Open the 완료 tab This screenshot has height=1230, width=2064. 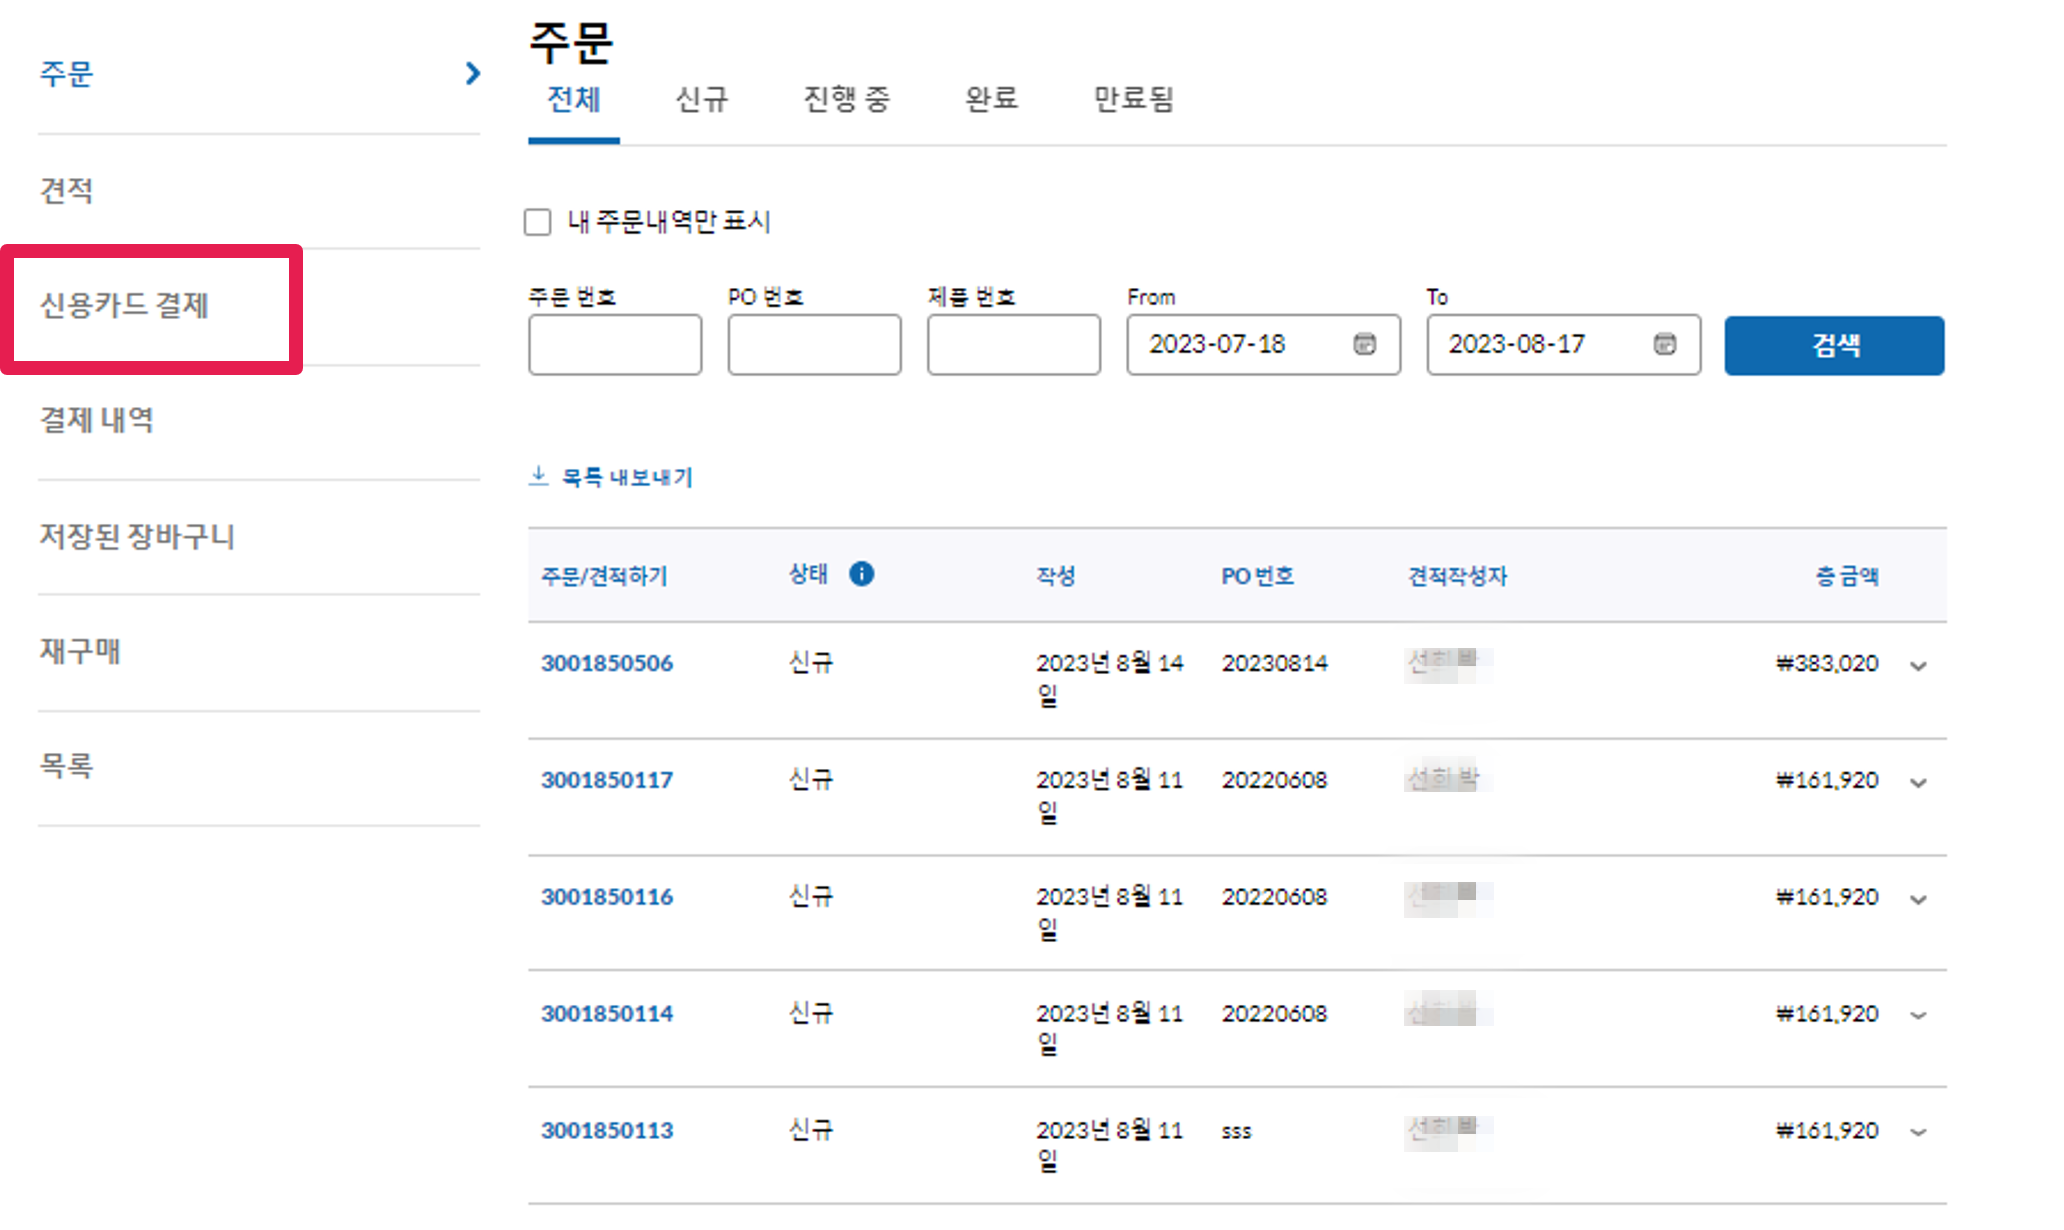click(x=991, y=99)
